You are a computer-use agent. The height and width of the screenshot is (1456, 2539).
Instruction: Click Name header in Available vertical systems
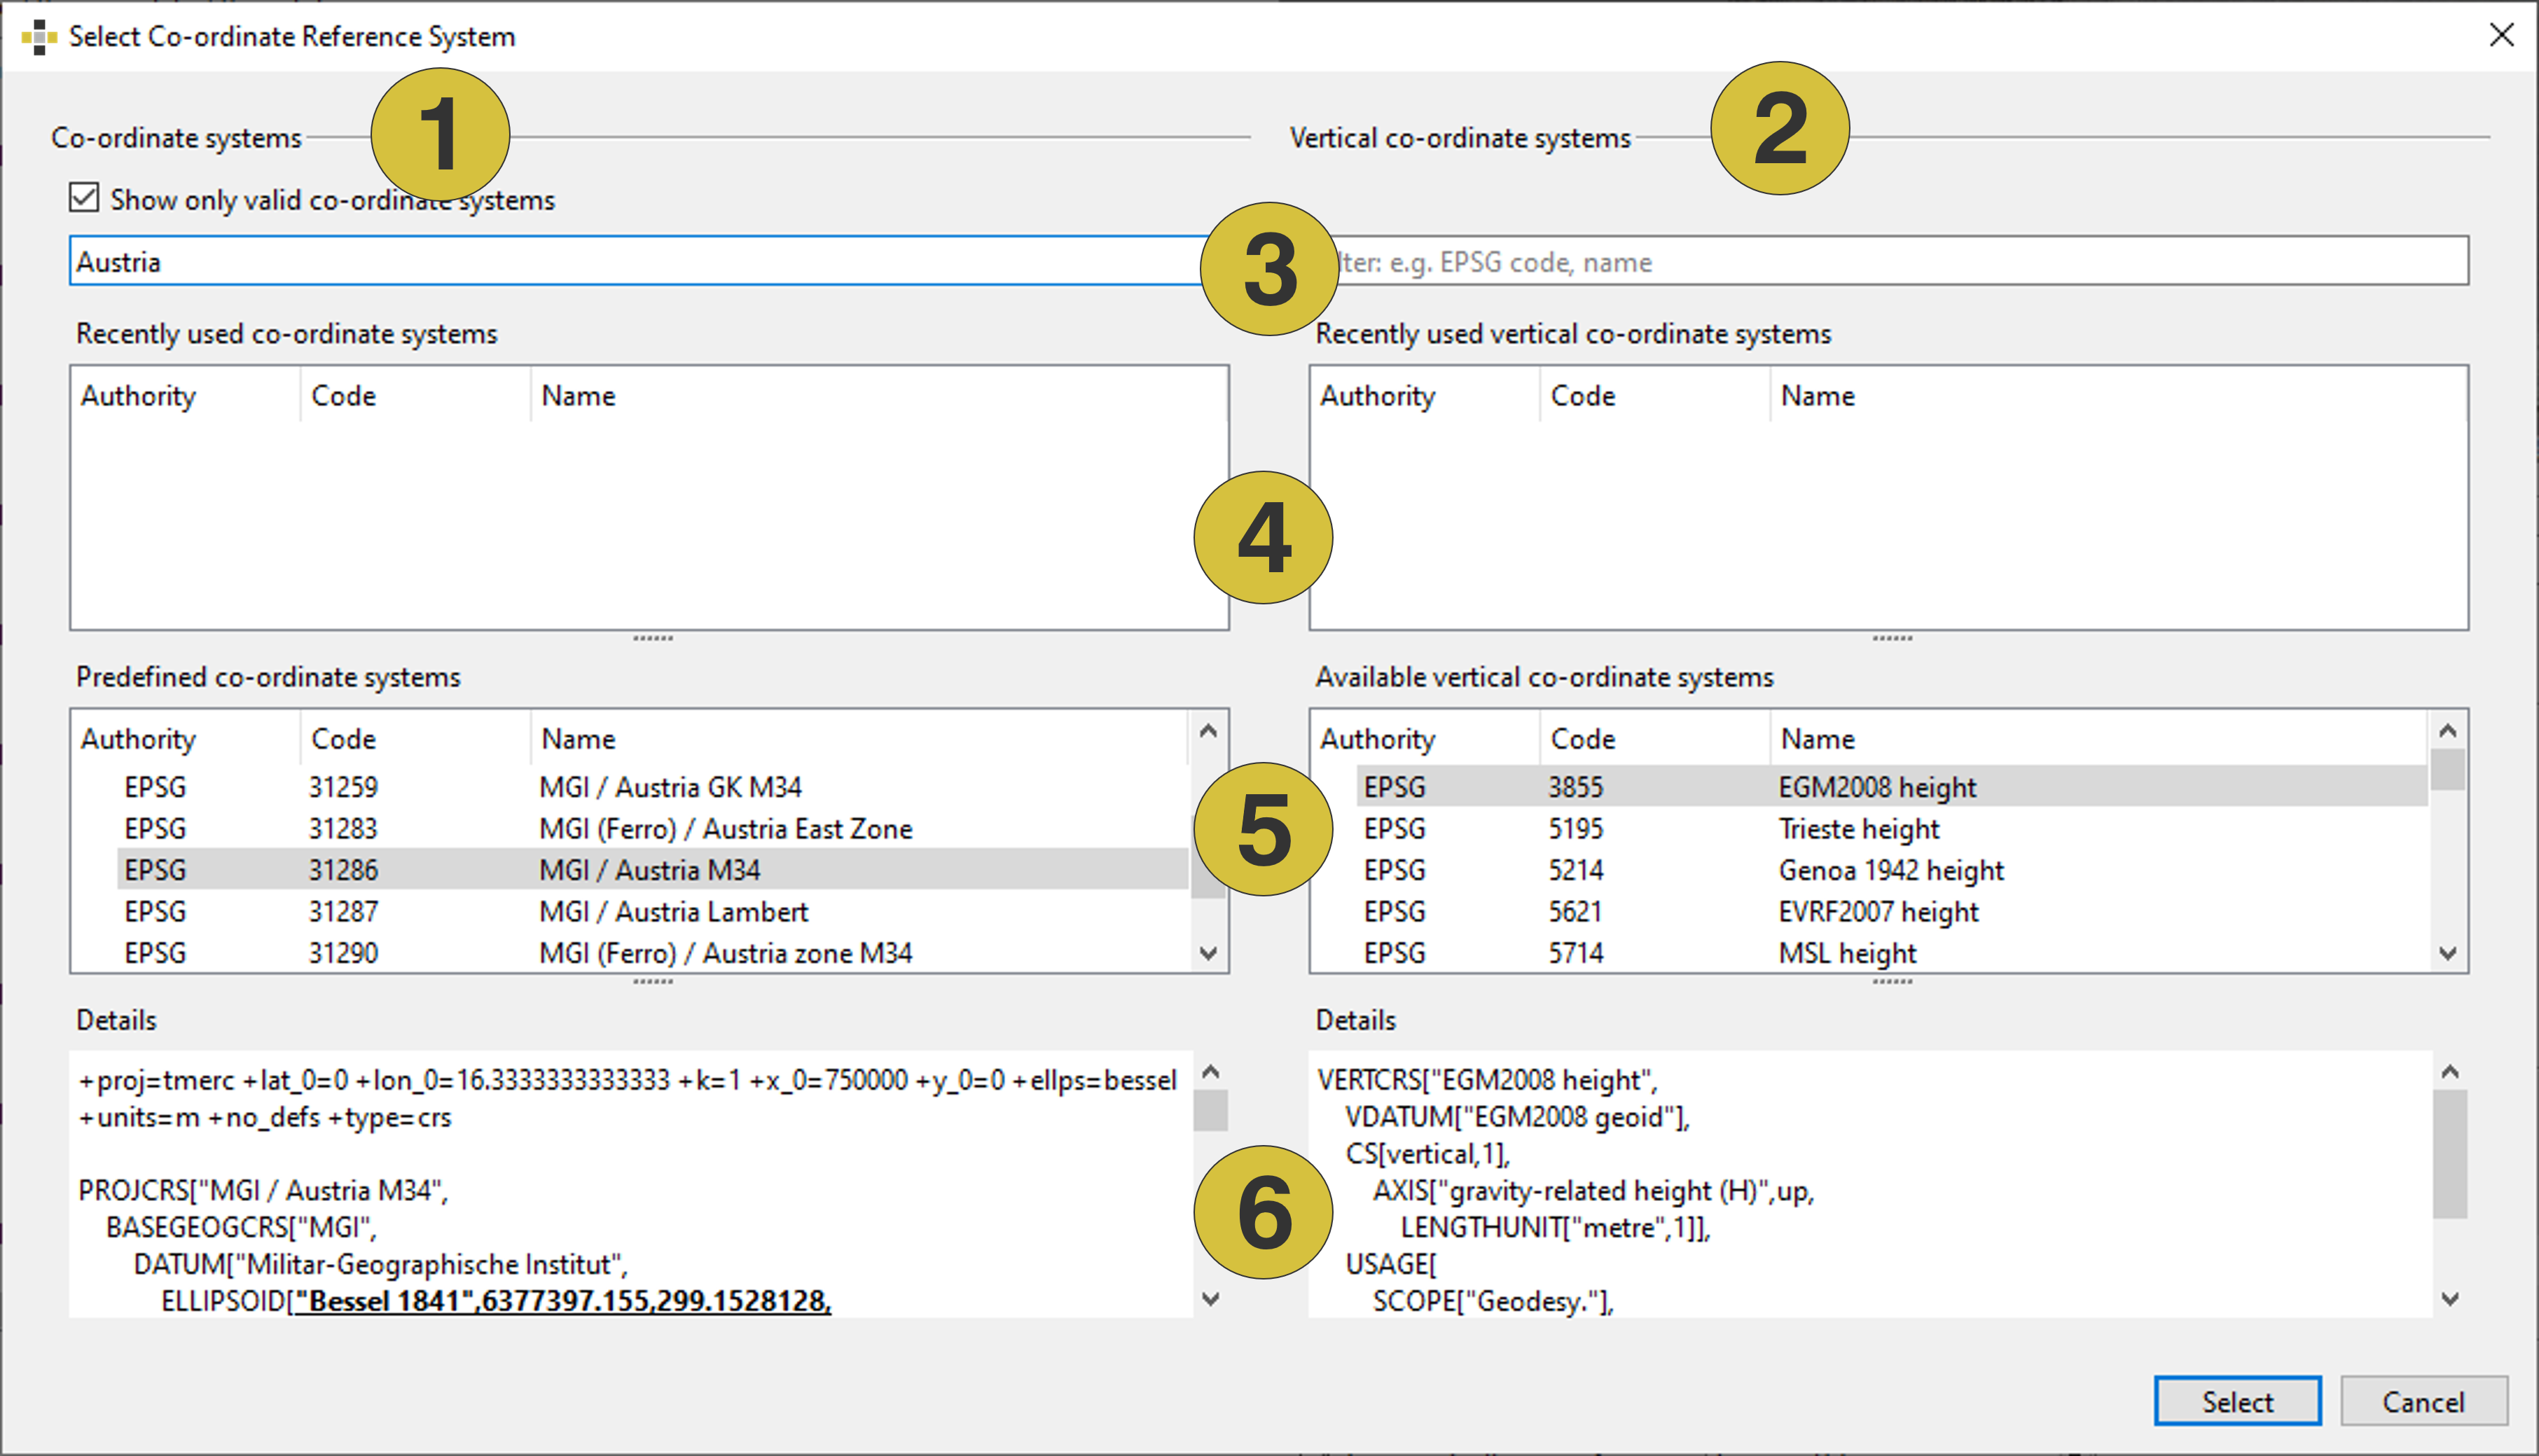pyautogui.click(x=2099, y=739)
